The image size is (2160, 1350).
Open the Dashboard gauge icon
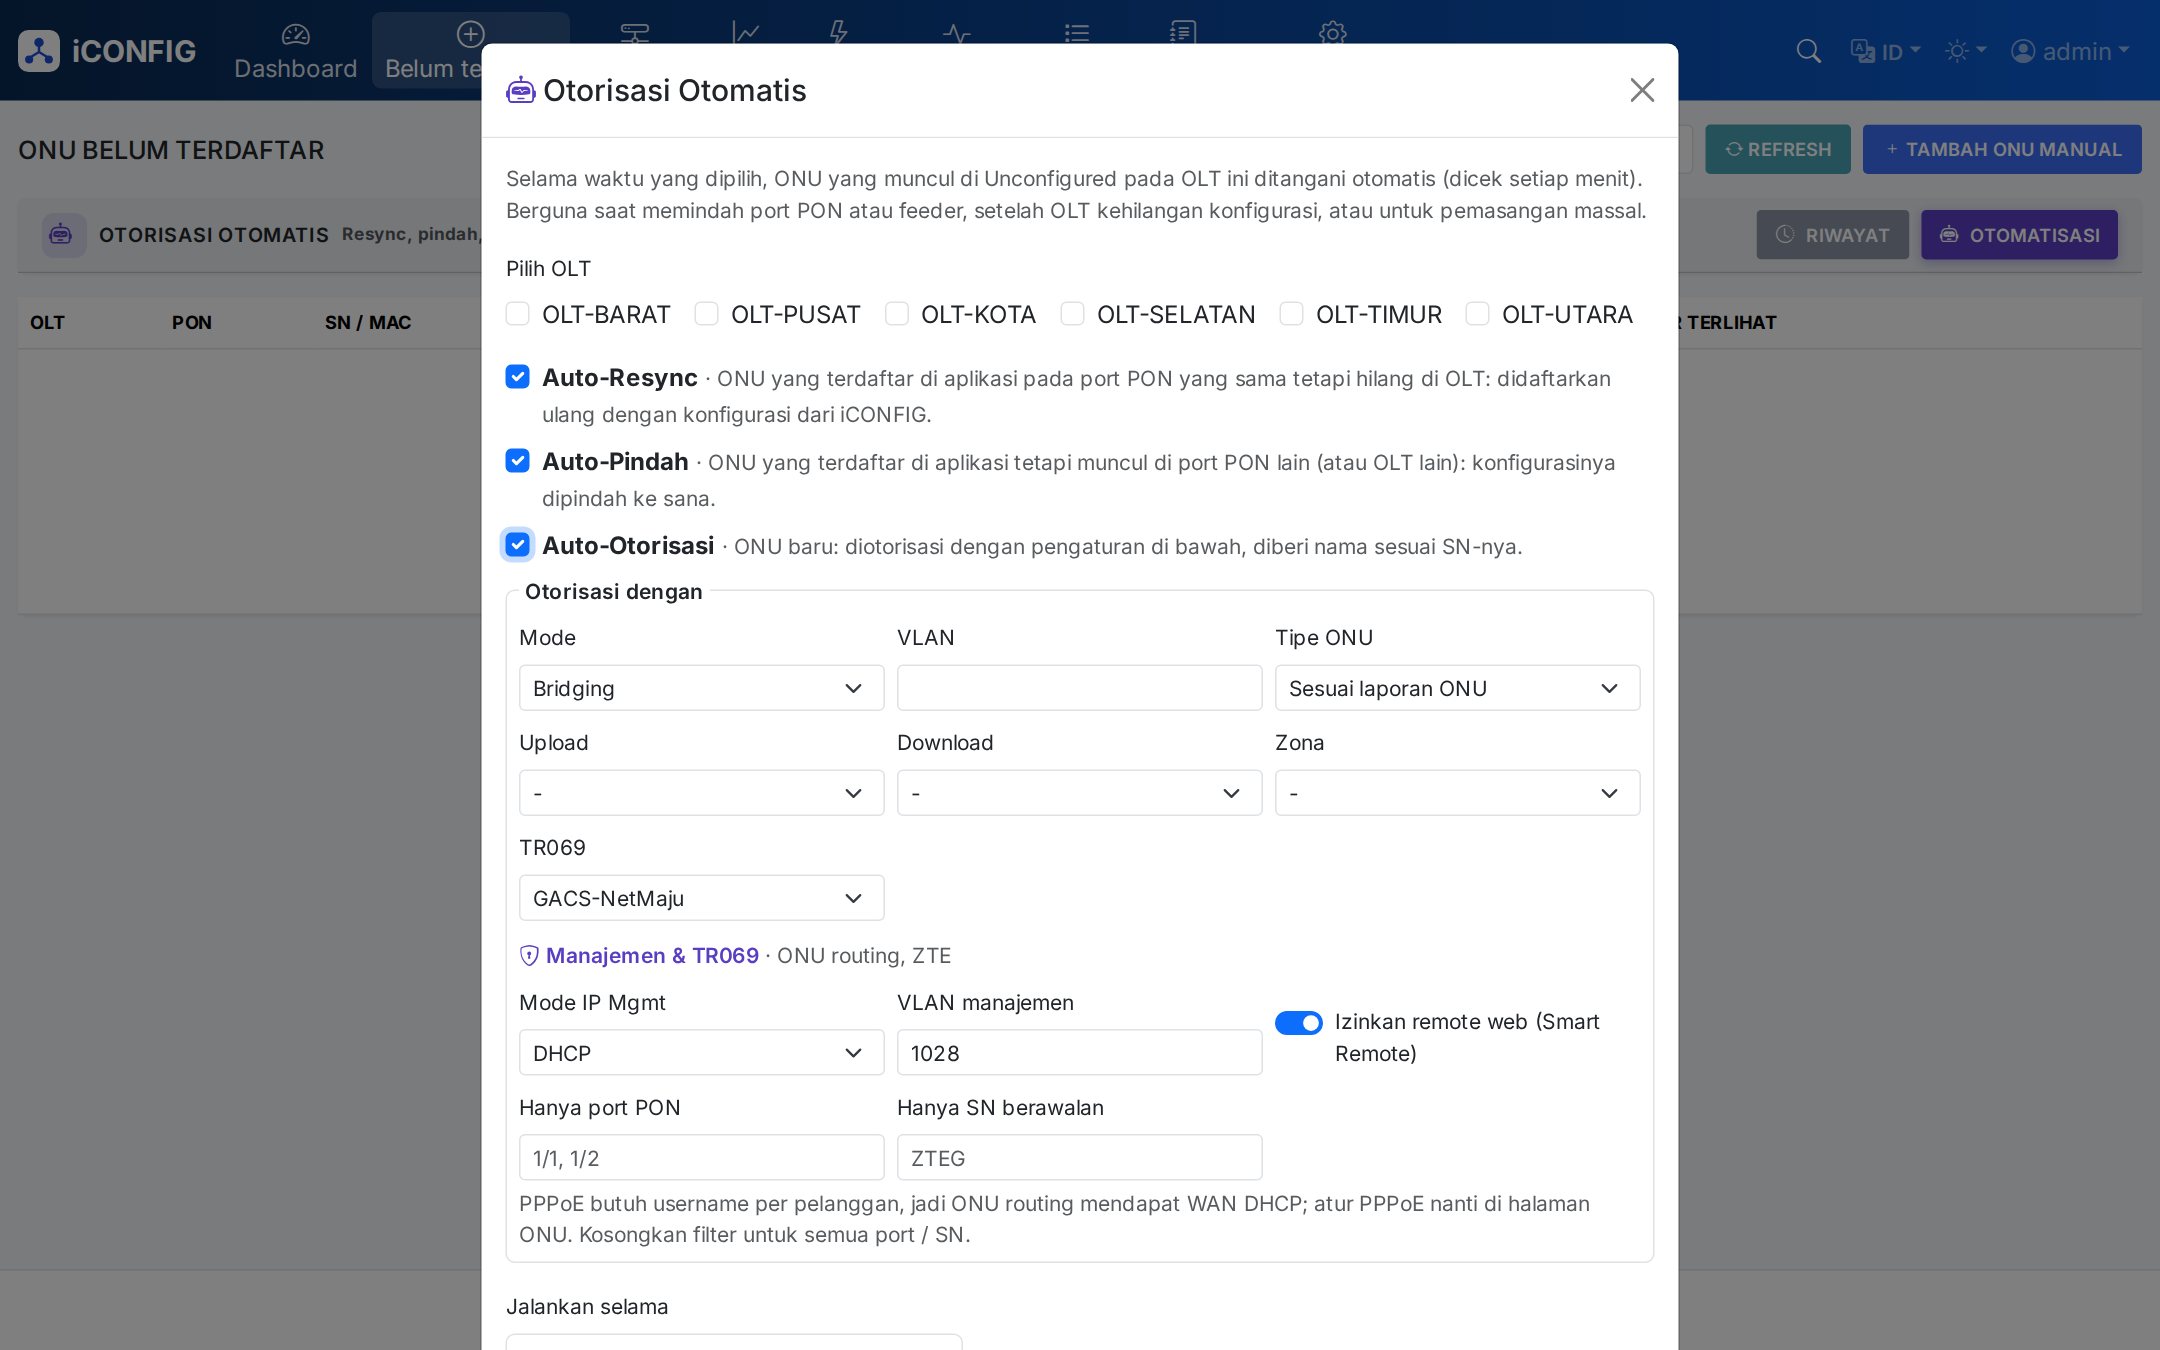click(x=295, y=35)
